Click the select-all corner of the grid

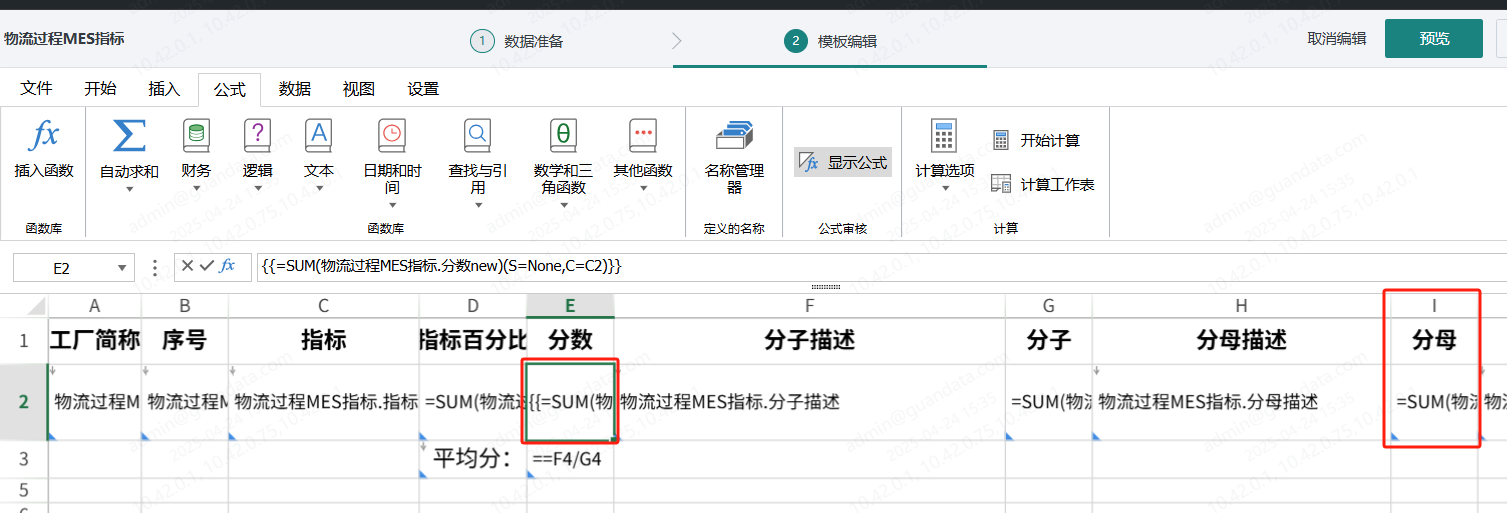(x=24, y=305)
